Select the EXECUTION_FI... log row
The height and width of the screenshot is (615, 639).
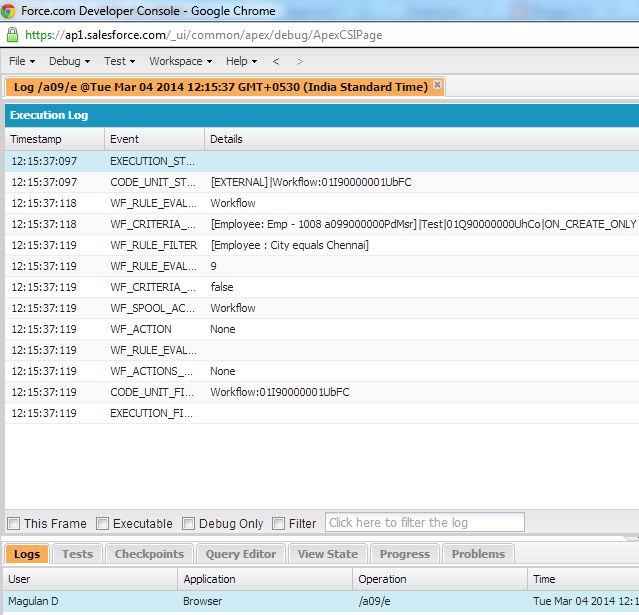322,413
